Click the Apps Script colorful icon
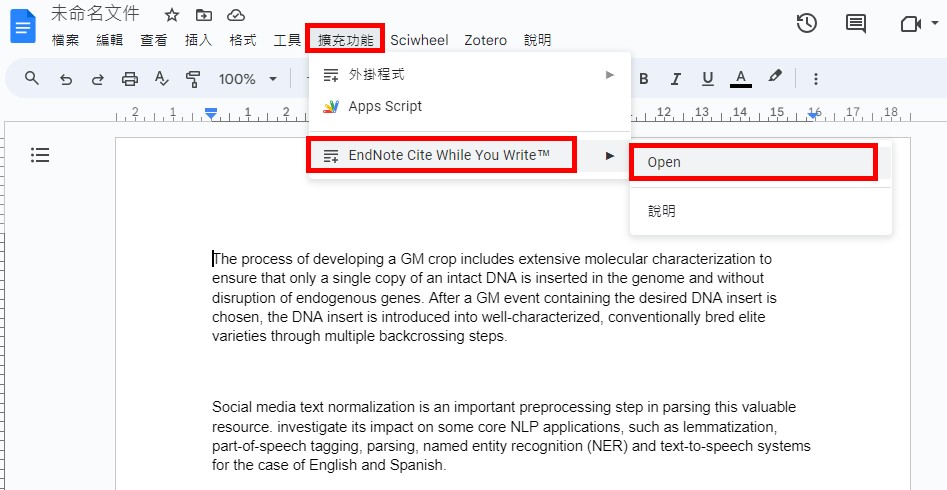The height and width of the screenshot is (490, 947). pos(330,107)
